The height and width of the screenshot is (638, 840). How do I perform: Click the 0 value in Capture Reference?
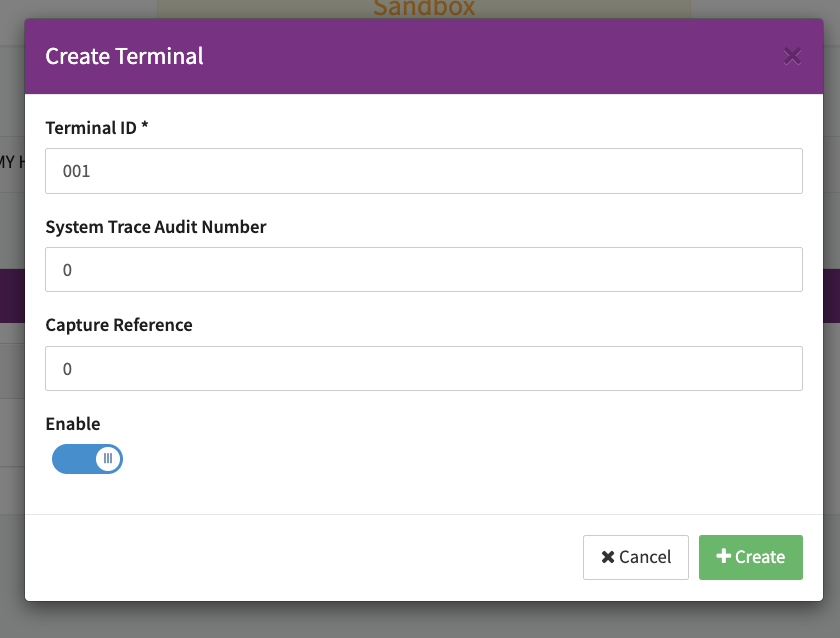68,369
